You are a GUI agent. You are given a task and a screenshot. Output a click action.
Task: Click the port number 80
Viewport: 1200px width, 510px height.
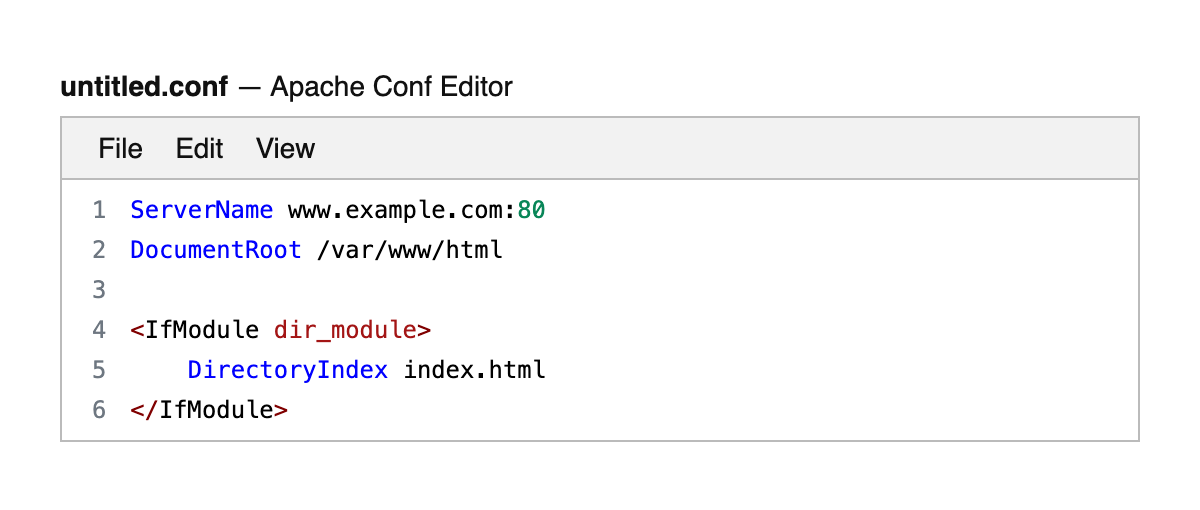(531, 211)
